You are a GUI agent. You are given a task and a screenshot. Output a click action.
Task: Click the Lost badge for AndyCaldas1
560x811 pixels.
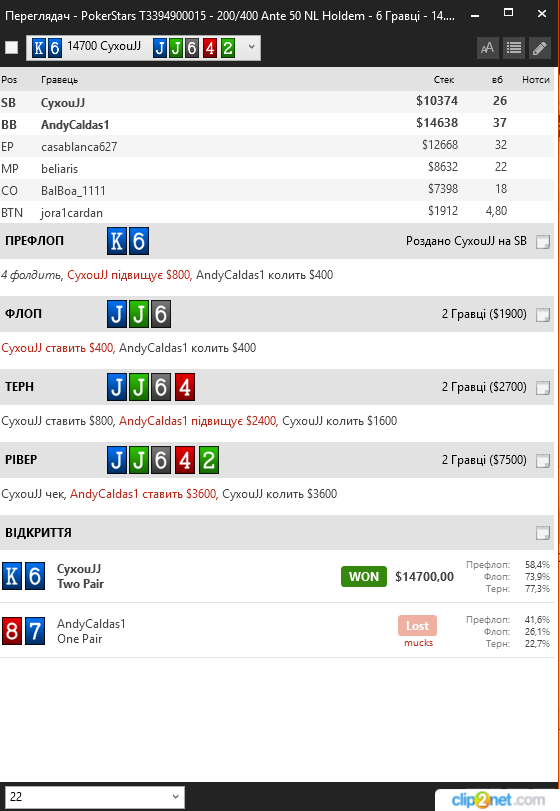pyautogui.click(x=417, y=625)
